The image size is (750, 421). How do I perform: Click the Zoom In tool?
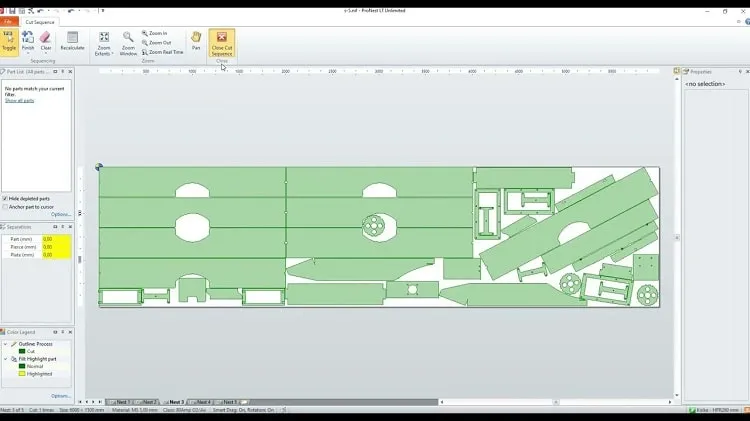pyautogui.click(x=154, y=33)
